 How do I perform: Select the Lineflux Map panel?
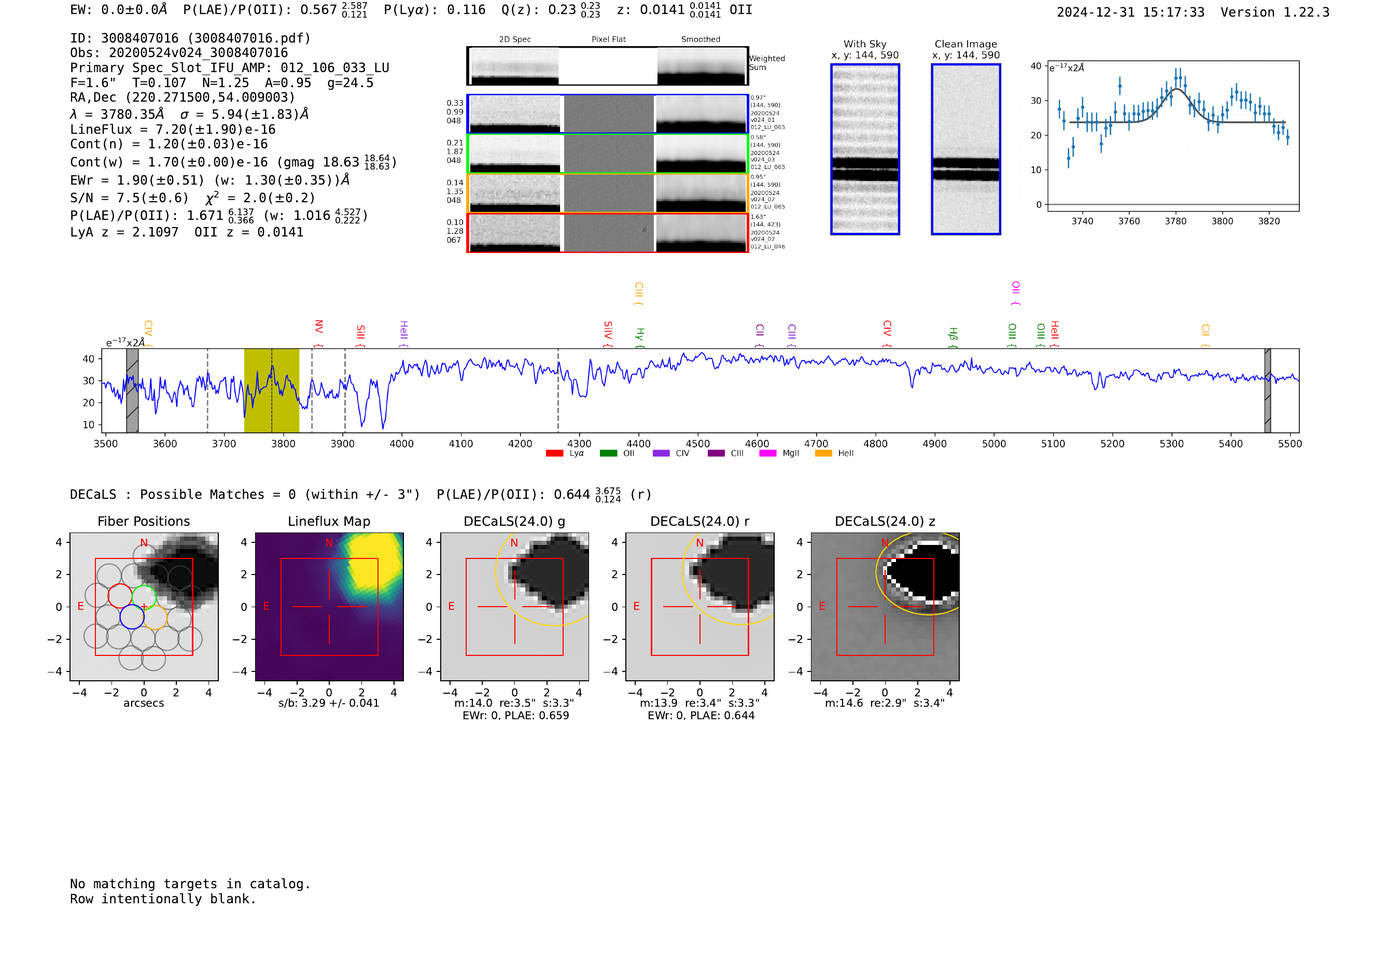coord(329,607)
